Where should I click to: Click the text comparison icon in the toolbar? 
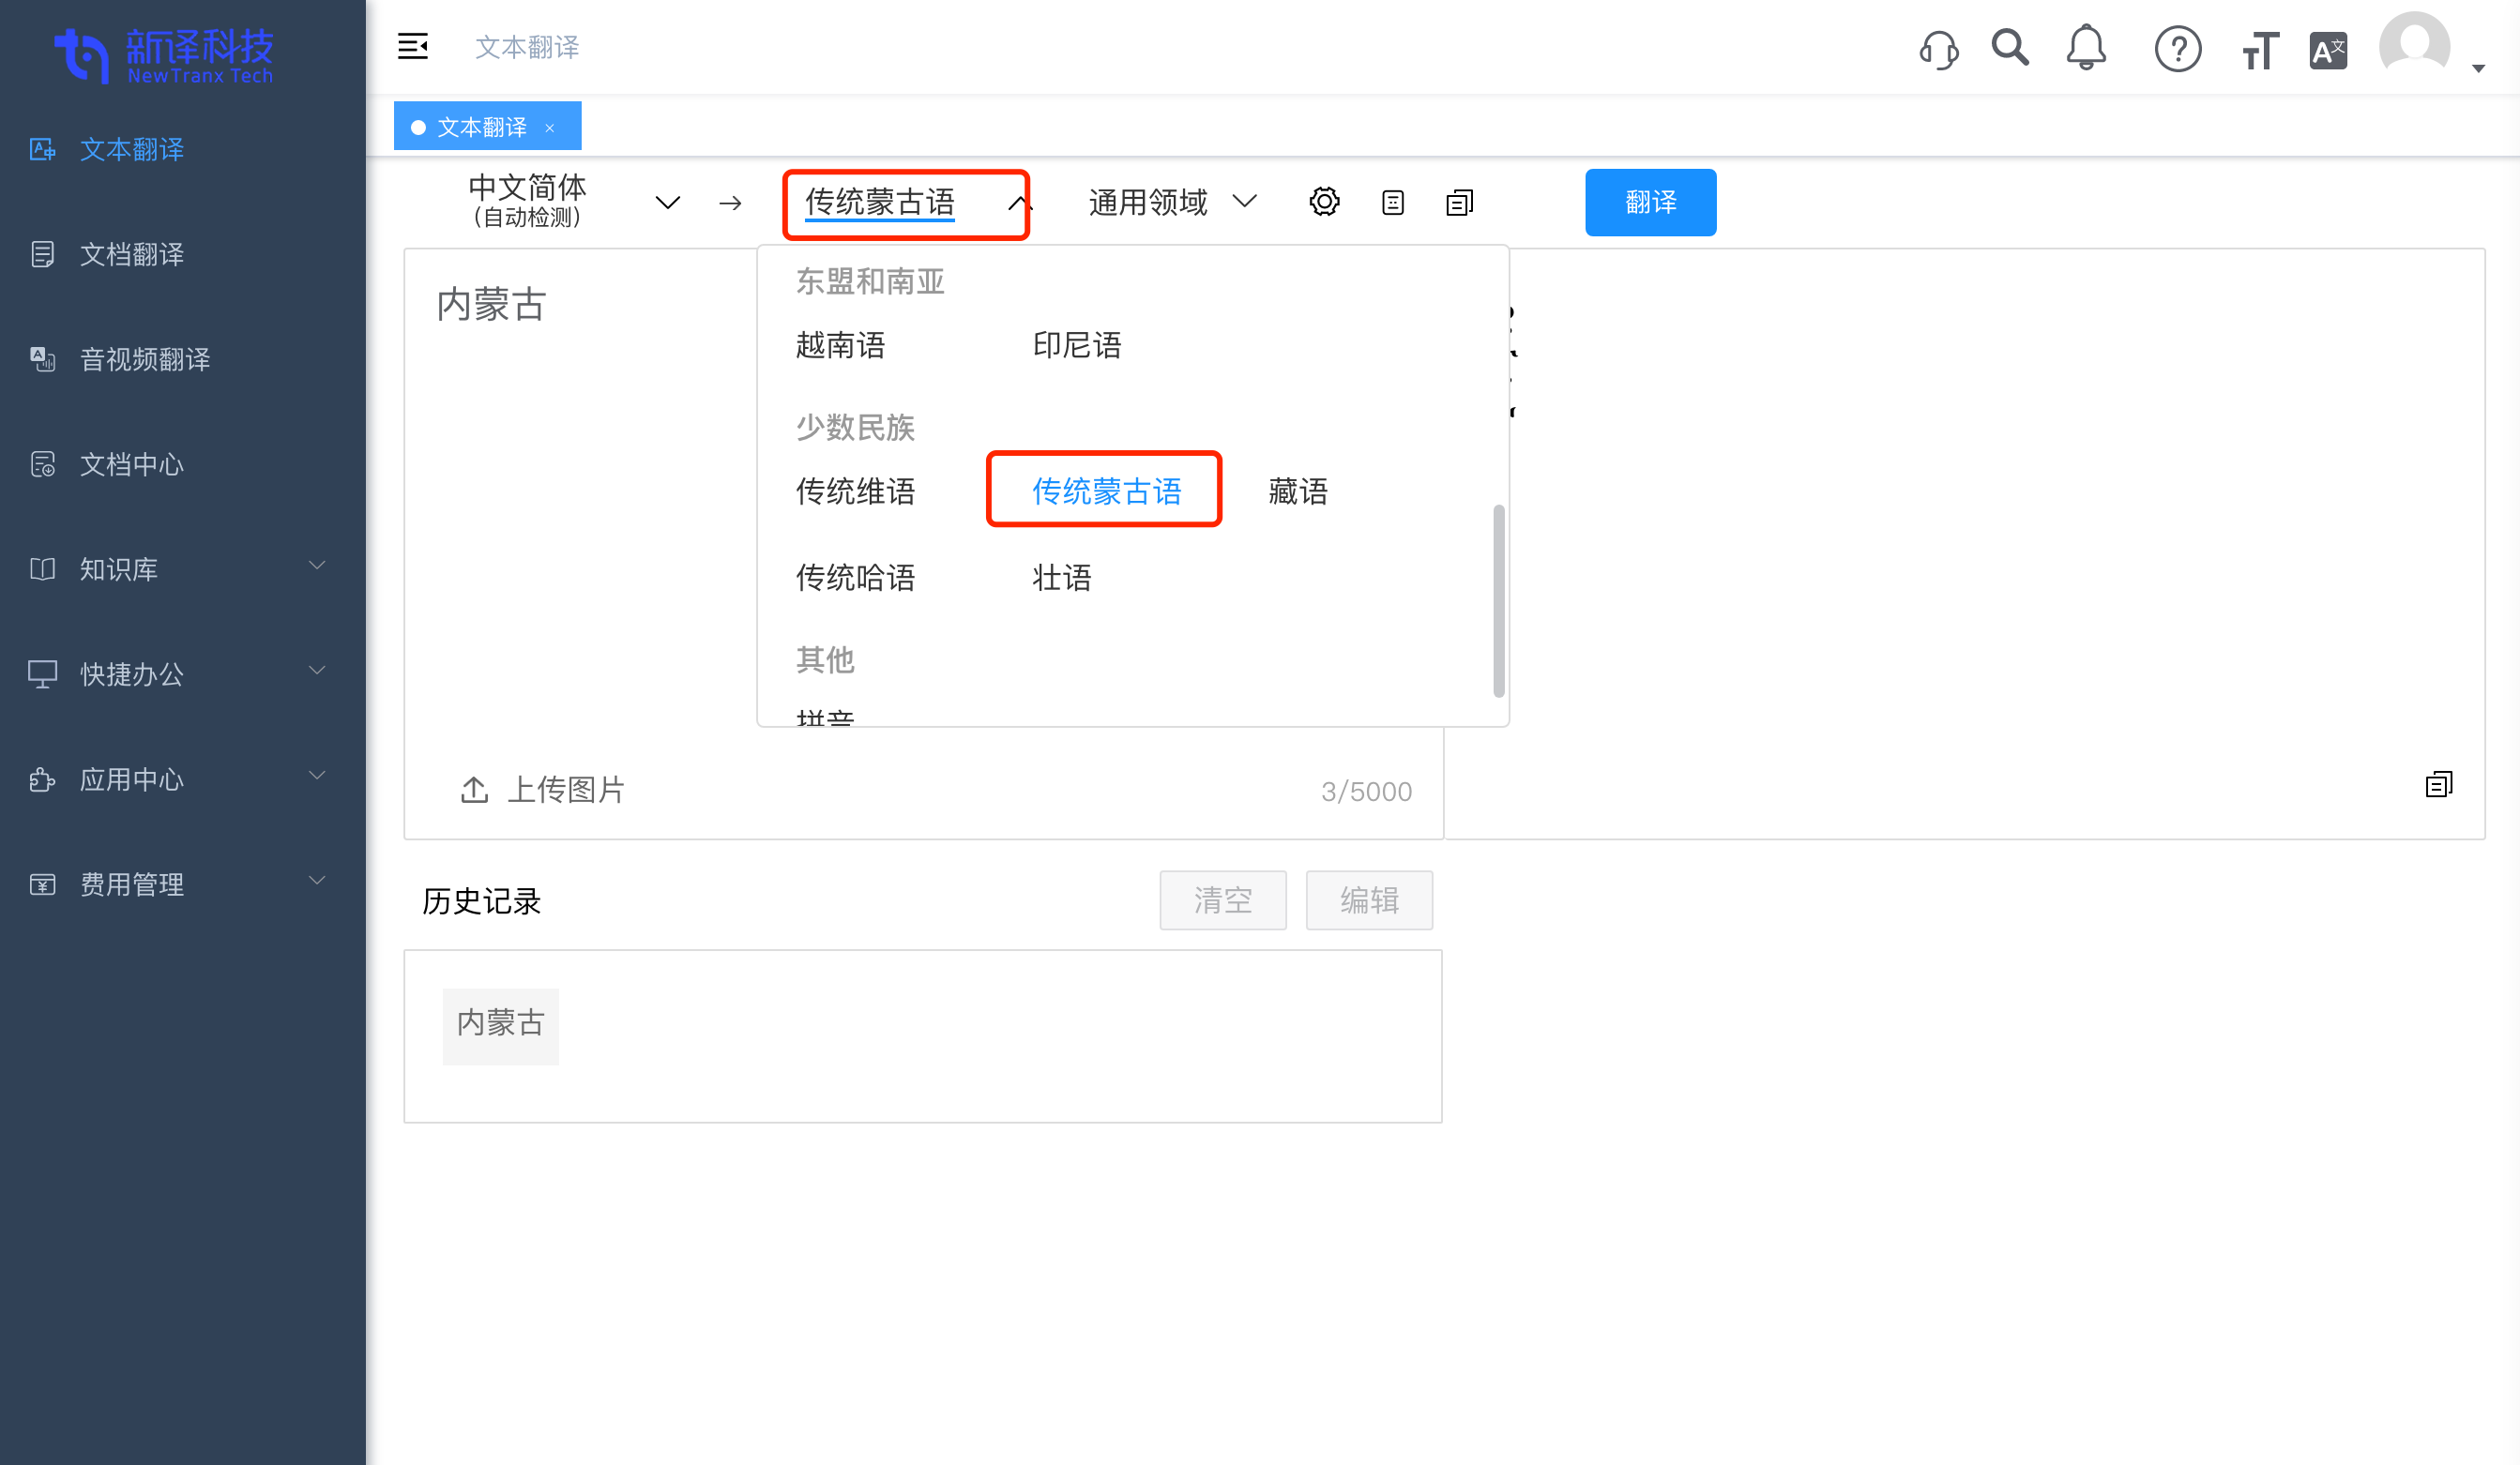(x=1459, y=201)
